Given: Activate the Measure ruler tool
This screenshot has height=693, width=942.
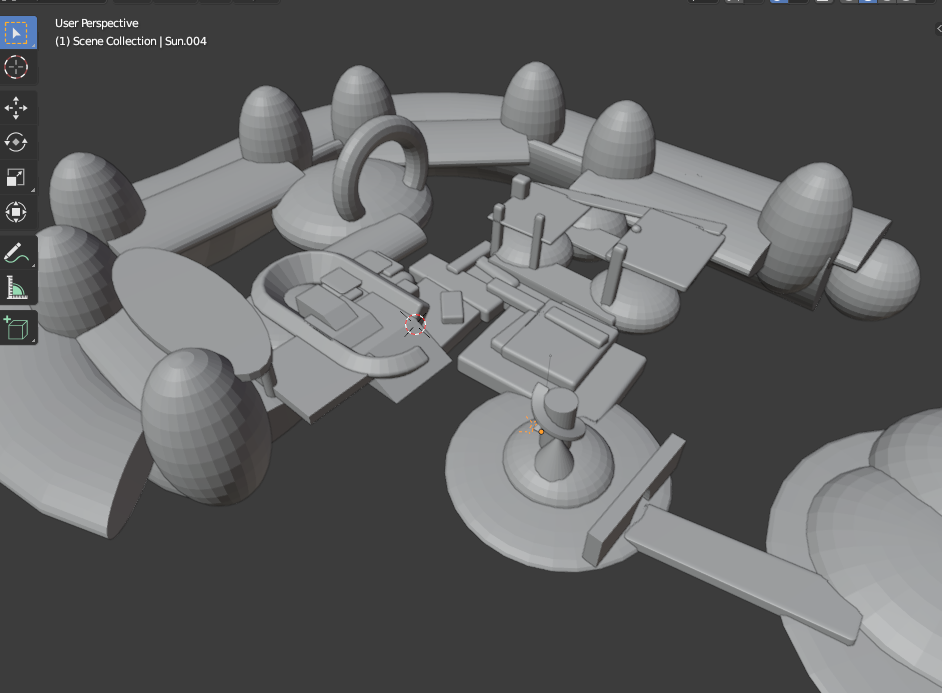Looking at the screenshot, I should coord(16,287).
